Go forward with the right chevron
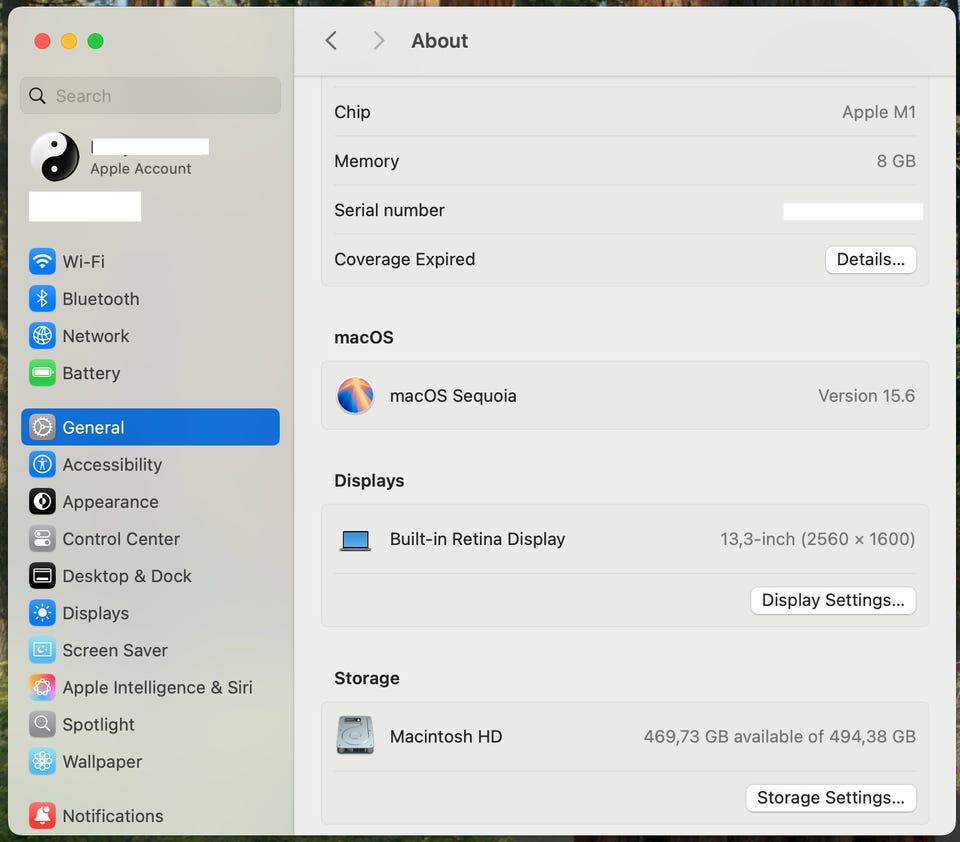Viewport: 960px width, 842px height. (379, 41)
